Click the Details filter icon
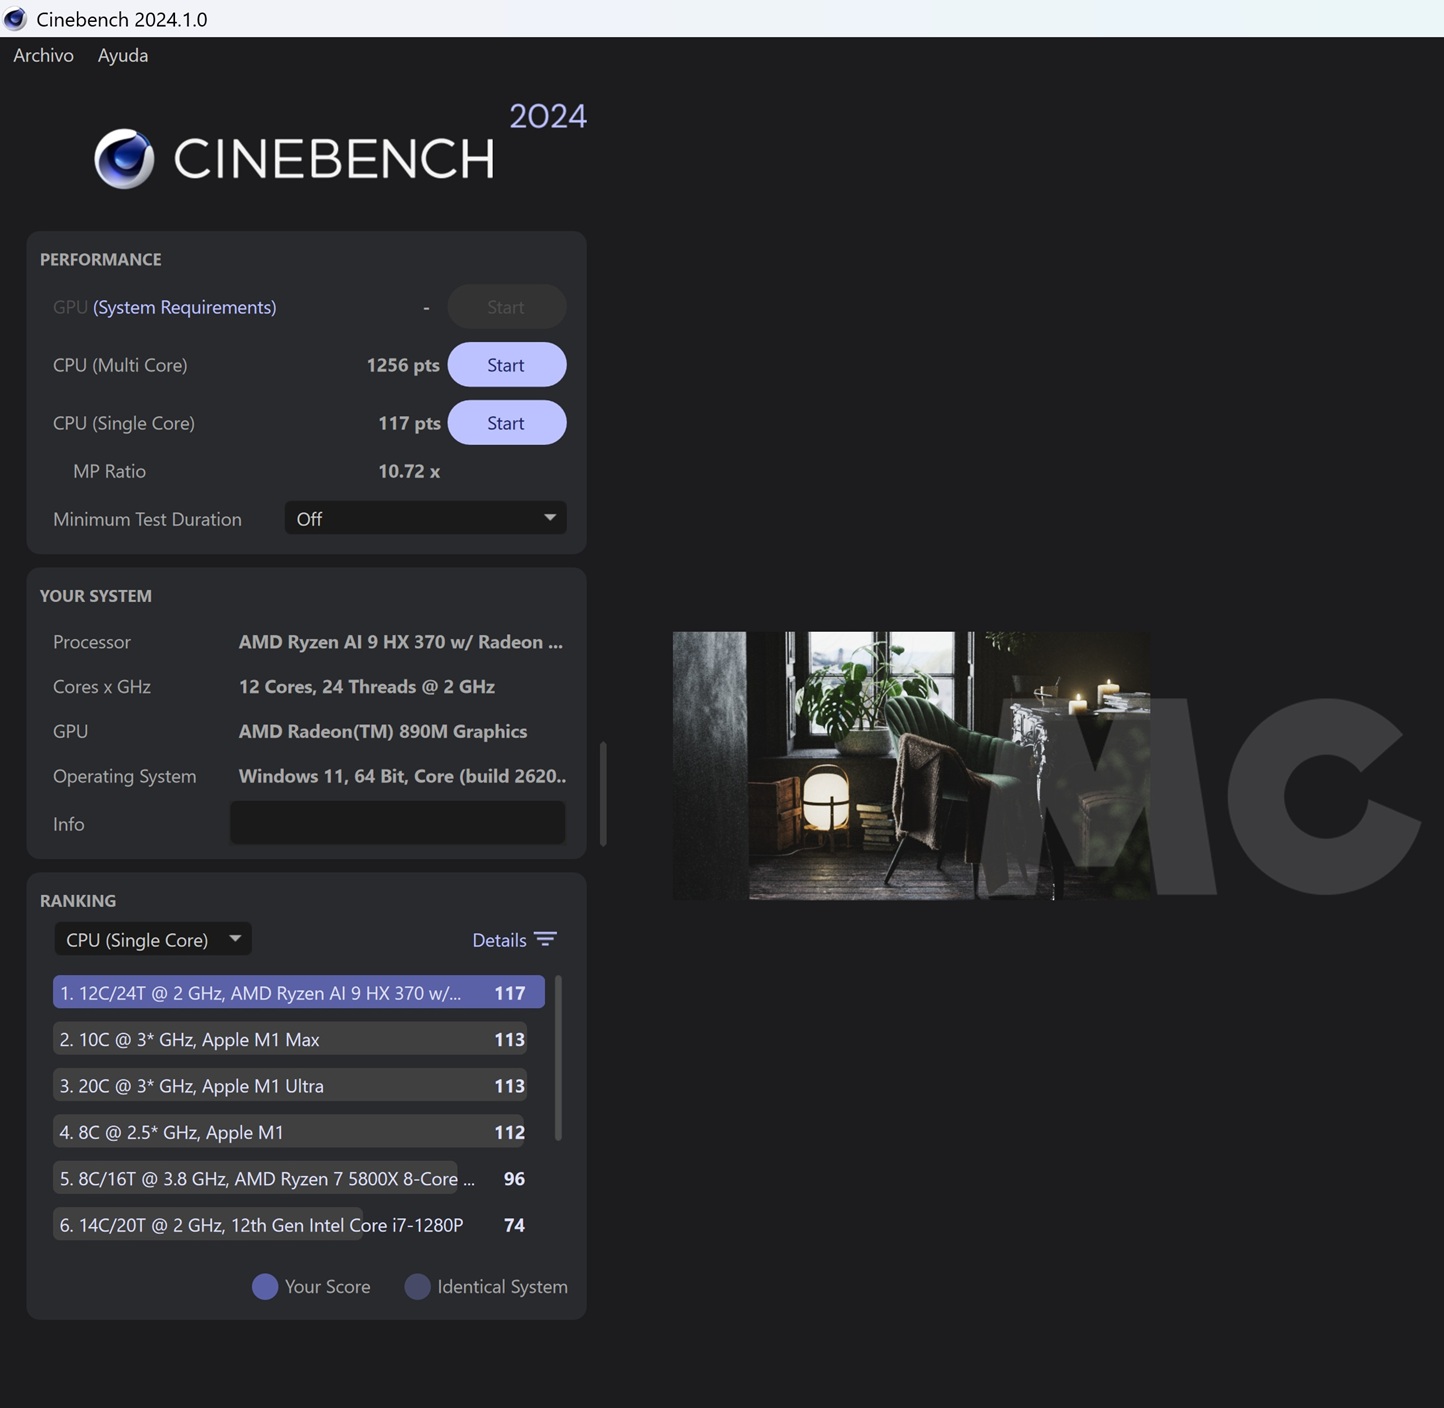This screenshot has width=1444, height=1408. [x=546, y=939]
